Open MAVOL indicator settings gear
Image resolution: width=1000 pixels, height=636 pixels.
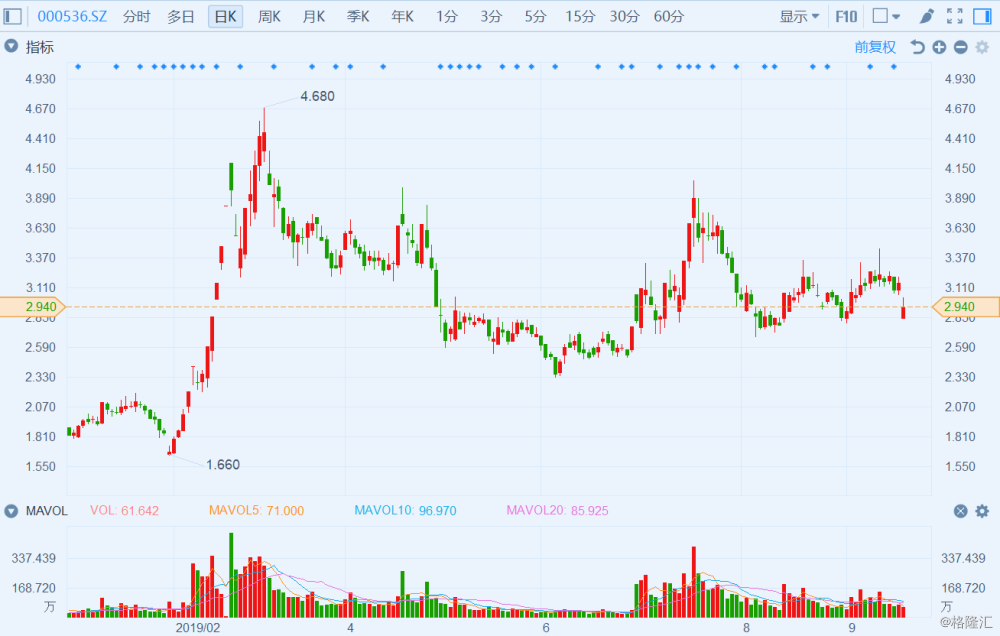tap(982, 510)
